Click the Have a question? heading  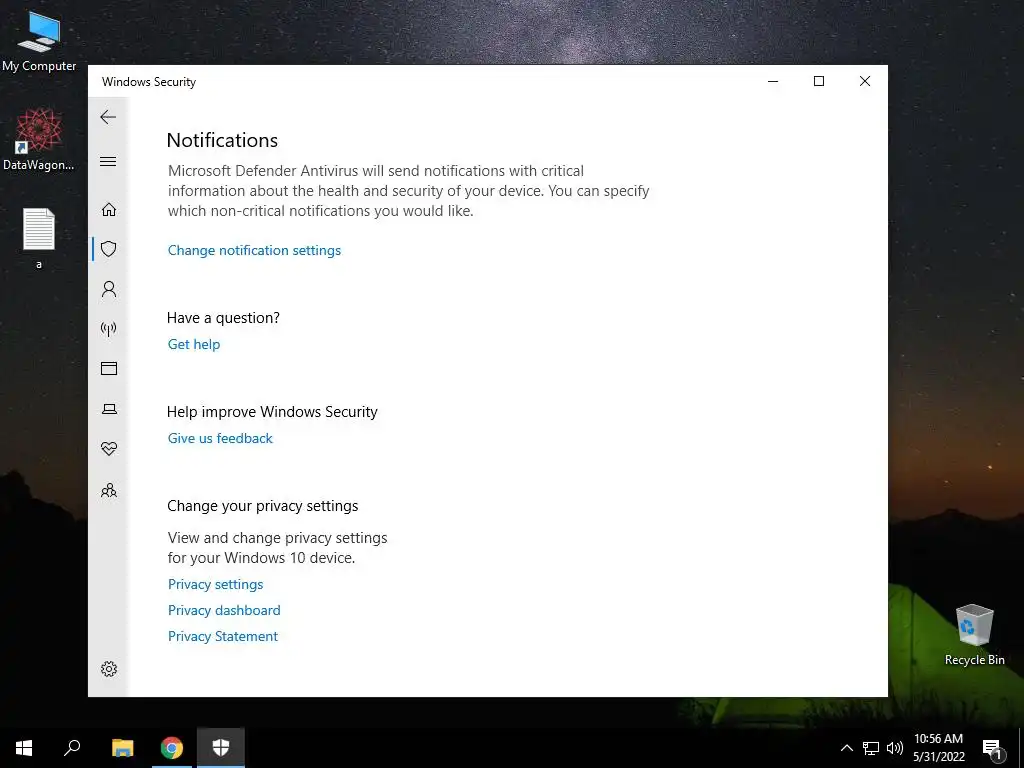click(223, 318)
